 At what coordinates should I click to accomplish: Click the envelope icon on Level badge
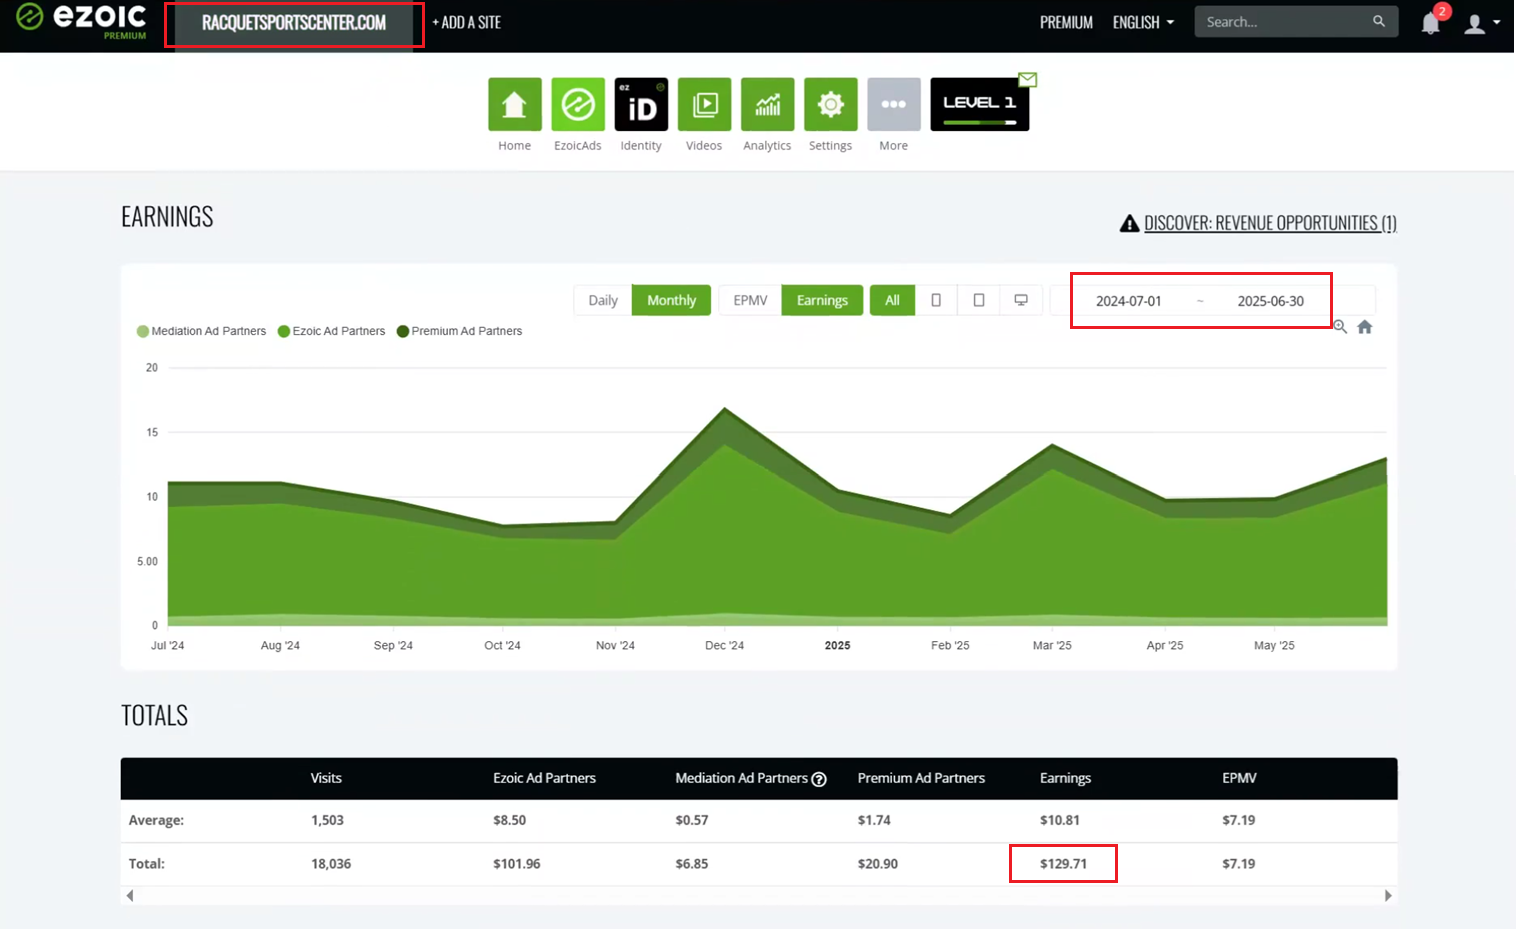click(1028, 79)
